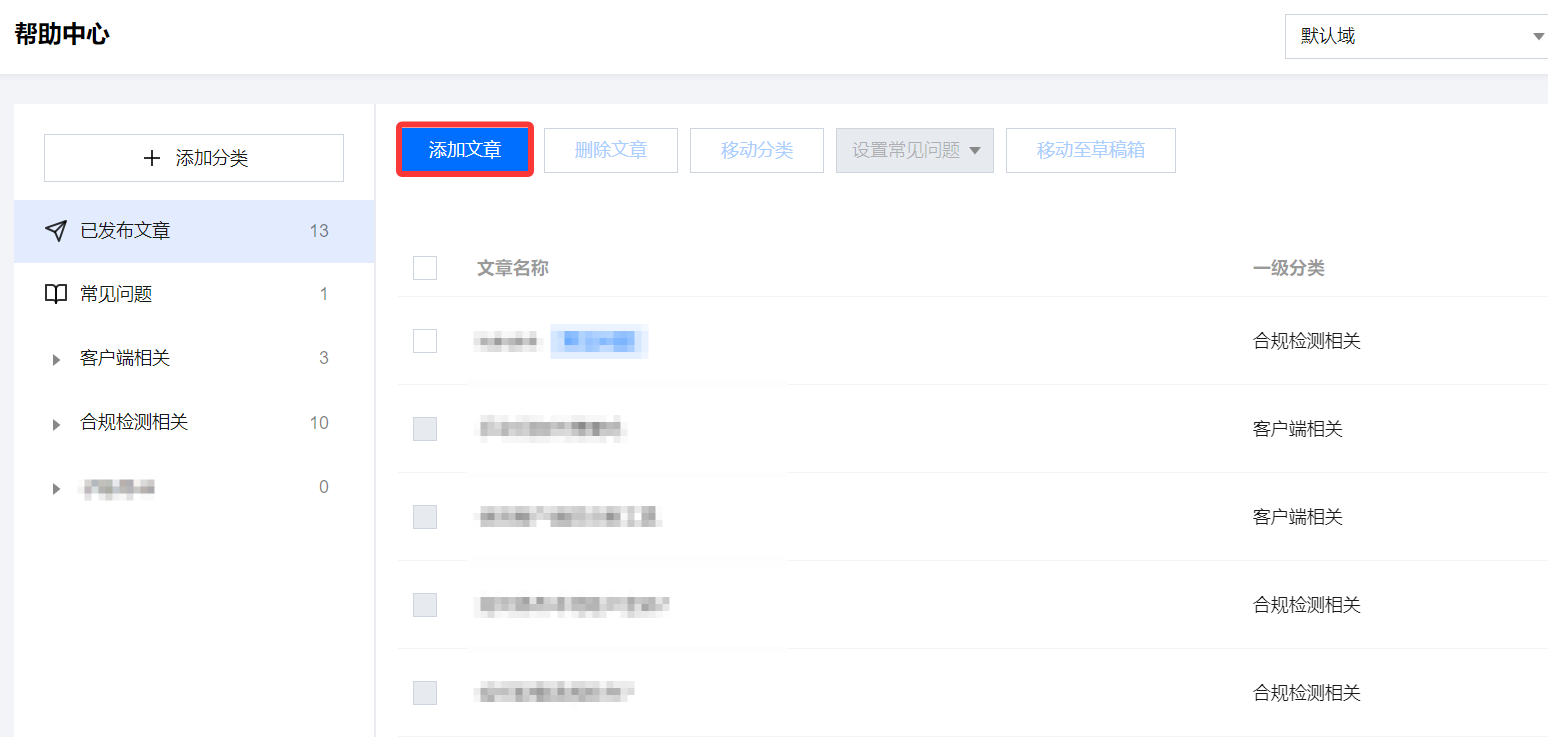Tick the third article row checkbox
1548x737 pixels.
(x=425, y=517)
